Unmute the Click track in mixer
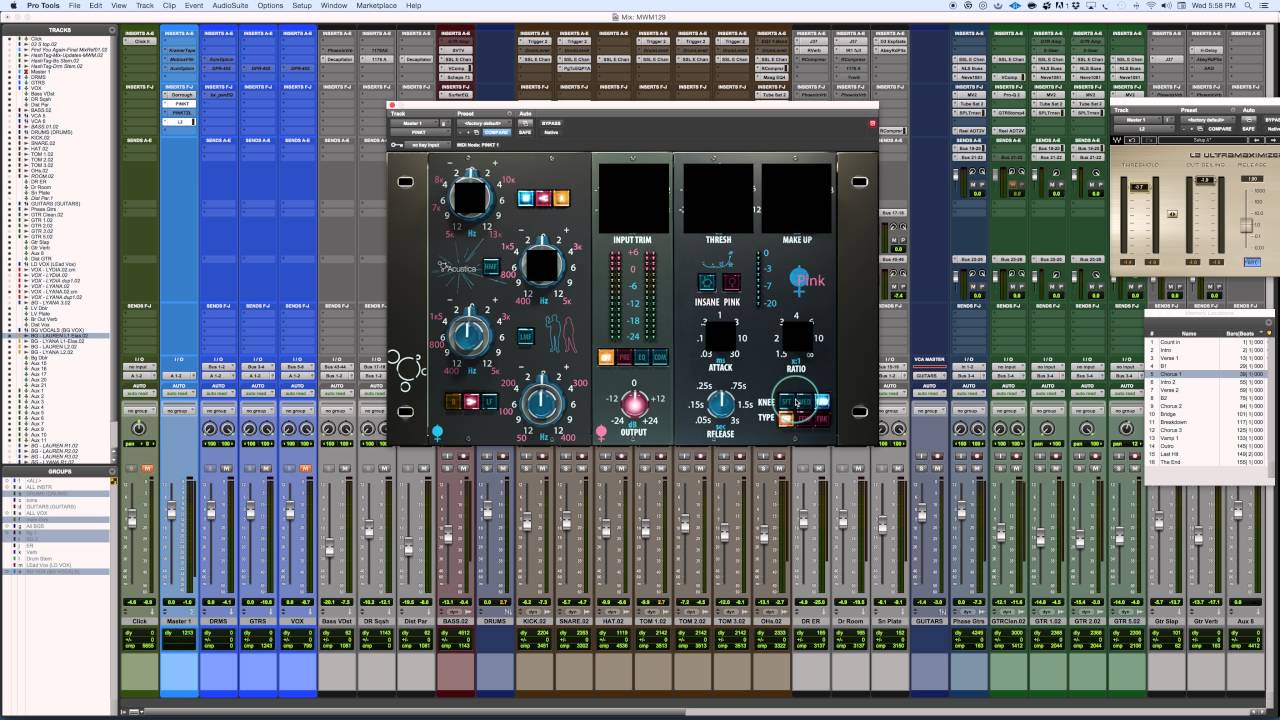Screen dimensions: 1280x720 tap(146, 468)
